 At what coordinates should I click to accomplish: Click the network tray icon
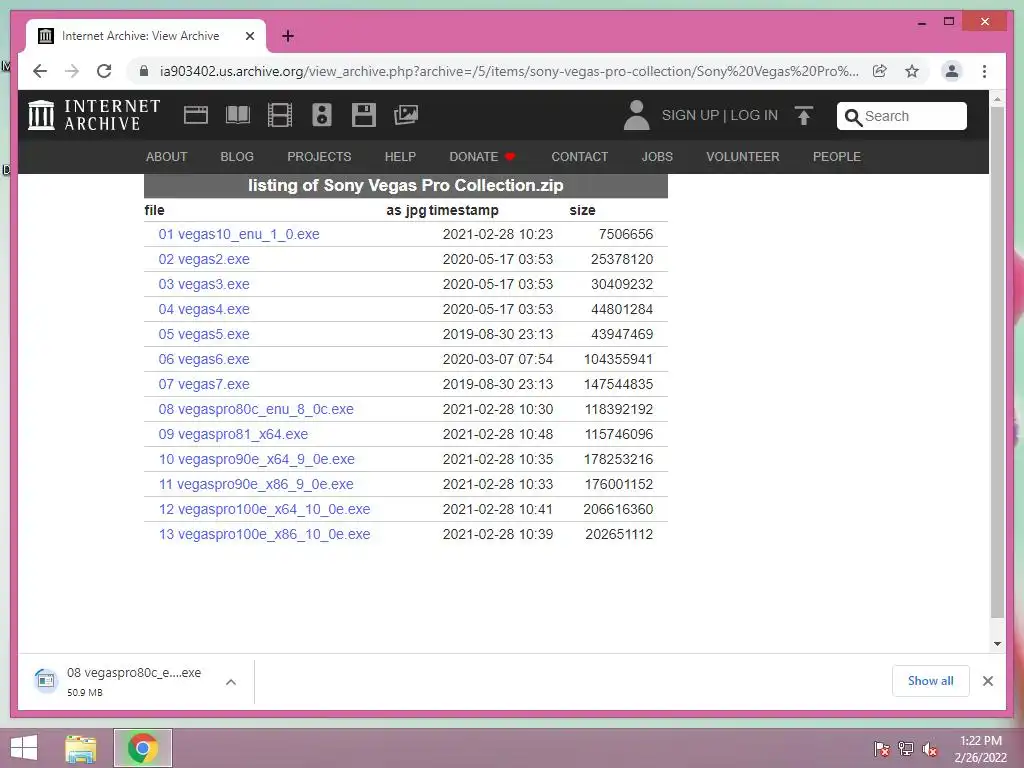tap(906, 748)
